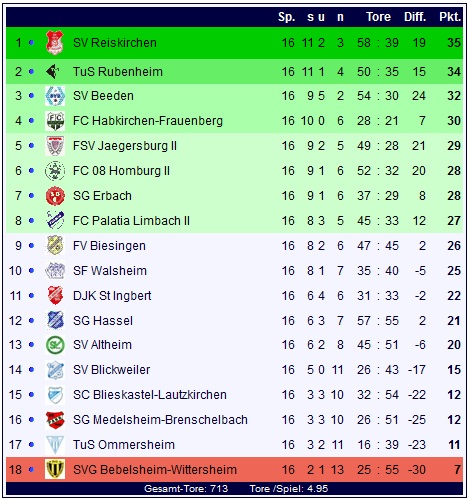This screenshot has height=500, width=470.
Task: Click the SV Altheim green circle logo
Action: (x=55, y=345)
